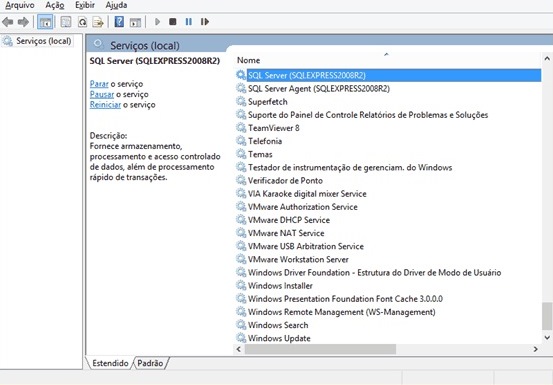Select the Superfetch service
This screenshot has width=553, height=385.
point(388,102)
